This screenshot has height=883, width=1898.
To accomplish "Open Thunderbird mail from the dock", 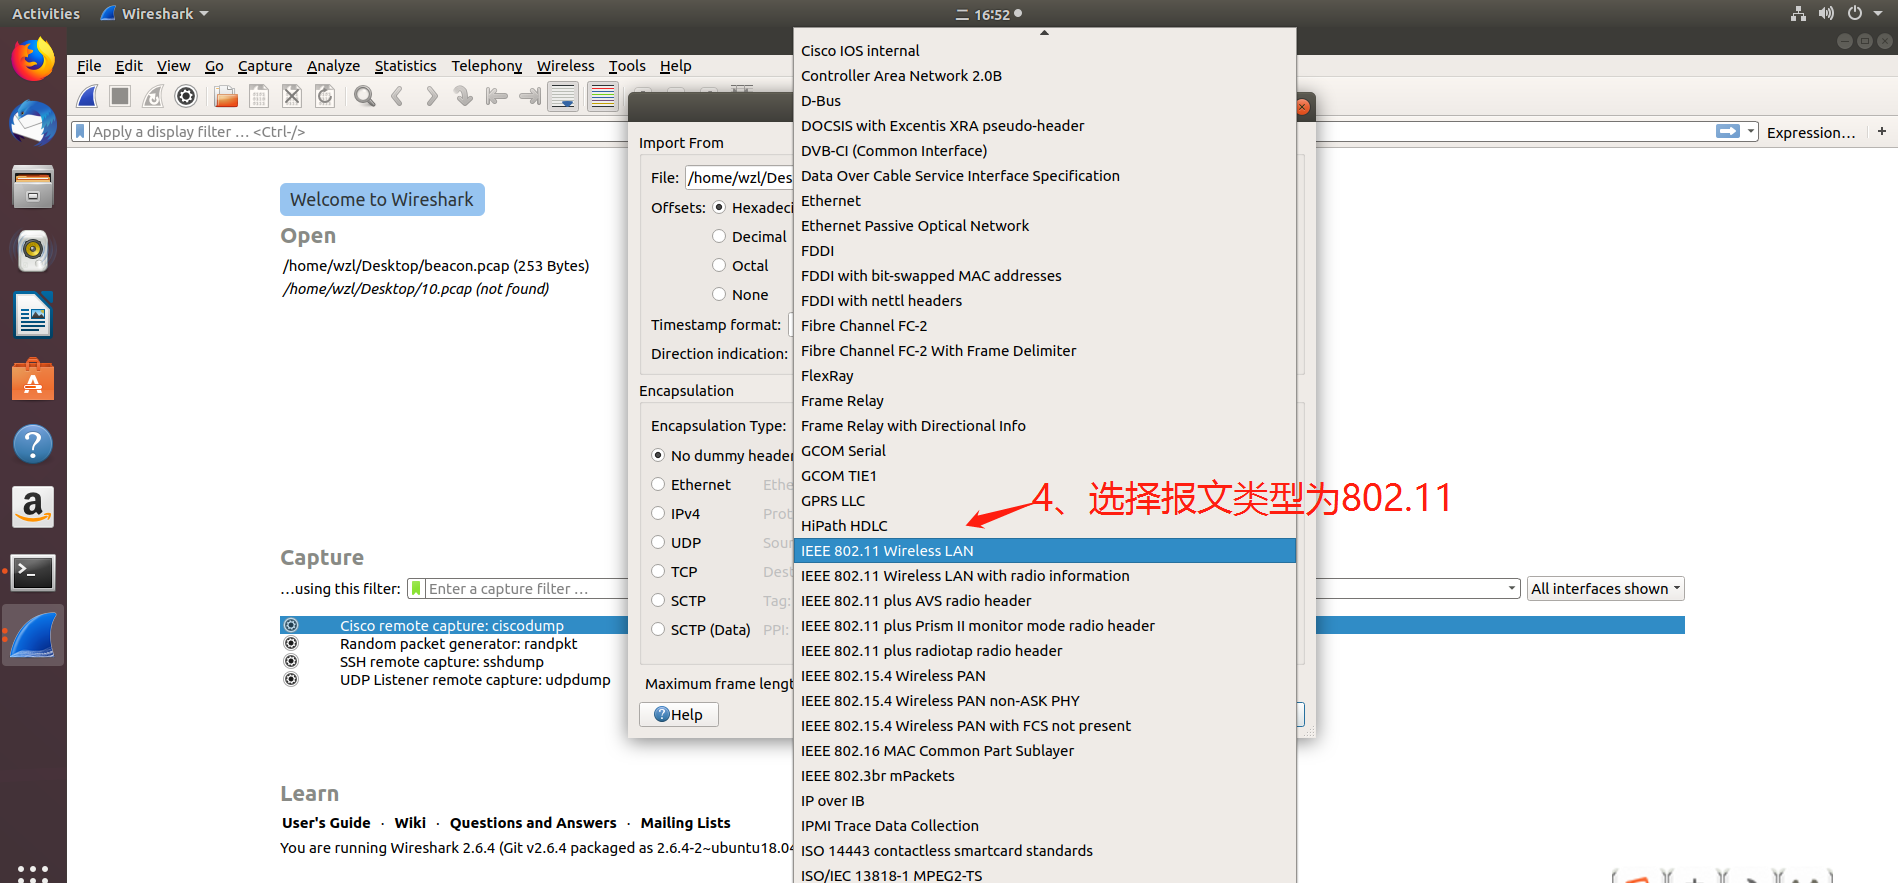I will tap(33, 124).
